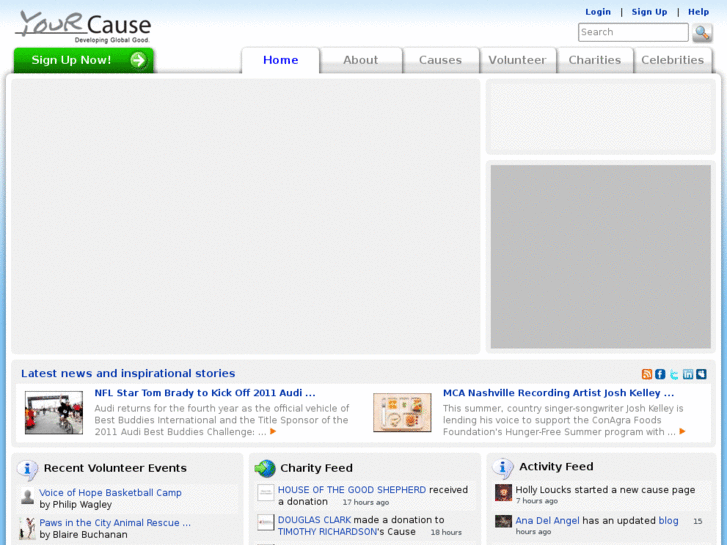
Task: Click the DOUGLAS CLARK donation thumbnail
Action: pos(266,522)
